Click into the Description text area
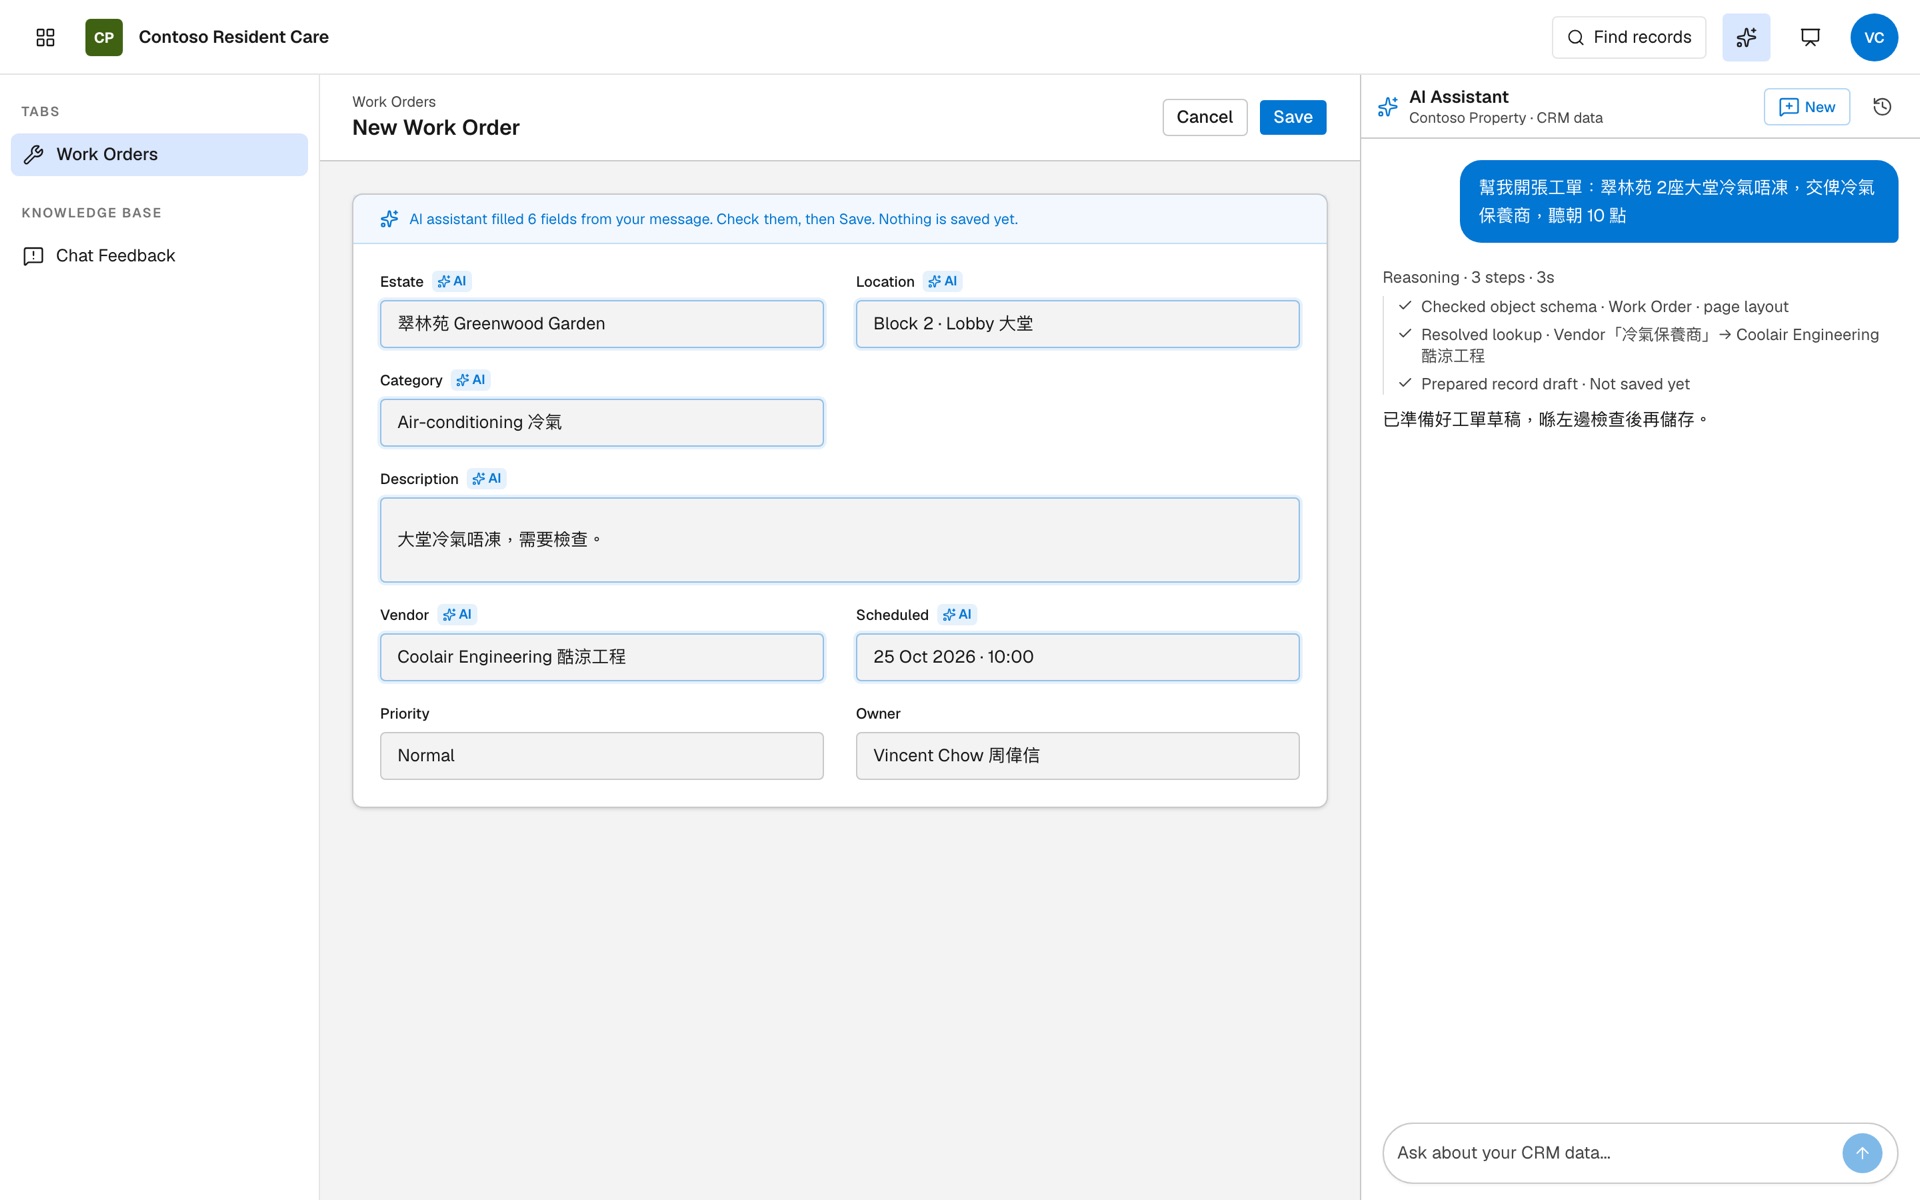The image size is (1920, 1200). coord(839,540)
